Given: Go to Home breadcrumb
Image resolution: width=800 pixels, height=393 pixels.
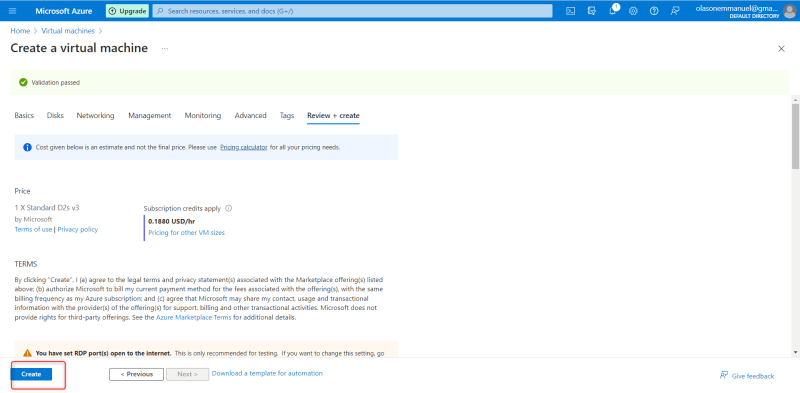Looking at the screenshot, I should [20, 31].
